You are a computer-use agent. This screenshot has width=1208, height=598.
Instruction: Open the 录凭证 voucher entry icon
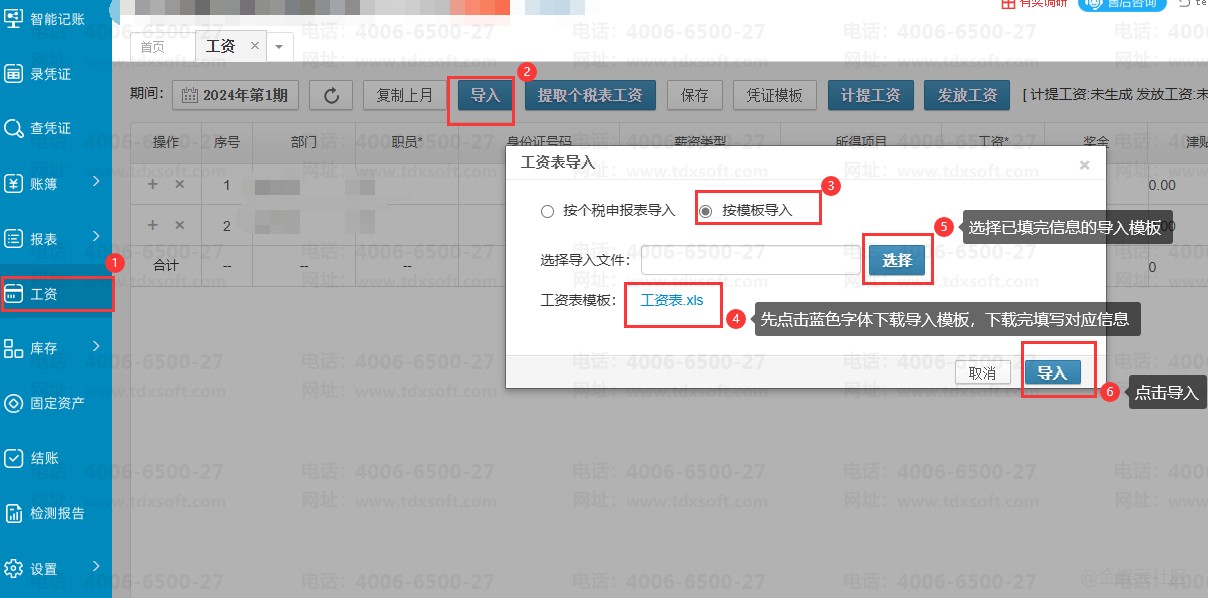click(x=14, y=74)
